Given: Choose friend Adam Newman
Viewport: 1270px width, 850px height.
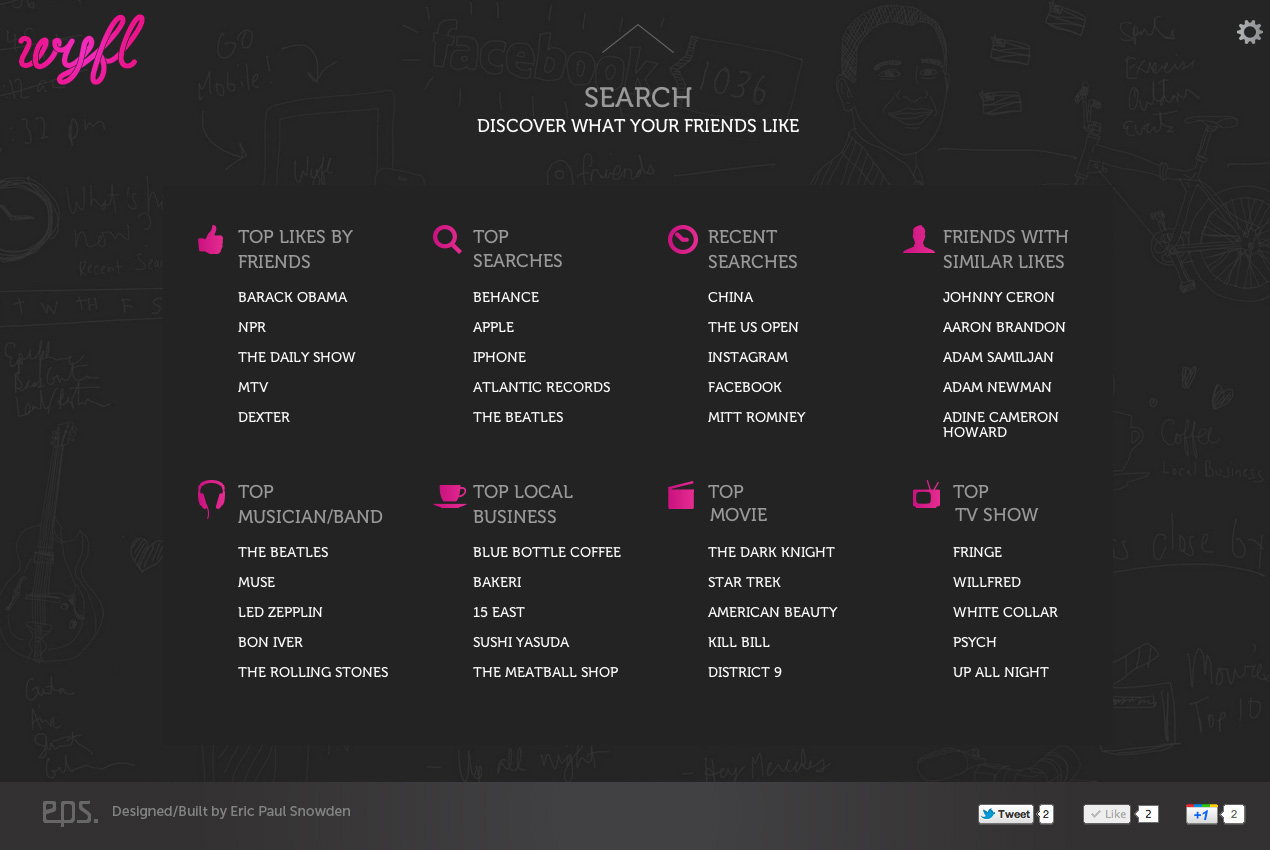Looking at the screenshot, I should (x=997, y=387).
